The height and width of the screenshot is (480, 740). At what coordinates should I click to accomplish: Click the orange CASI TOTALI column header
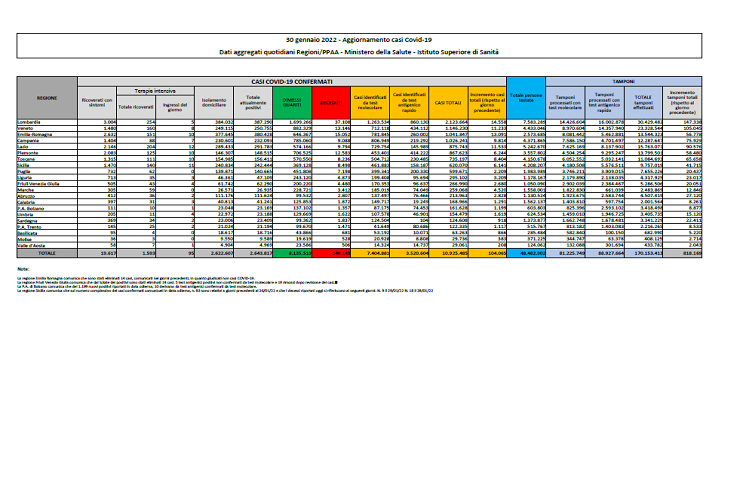(448, 101)
